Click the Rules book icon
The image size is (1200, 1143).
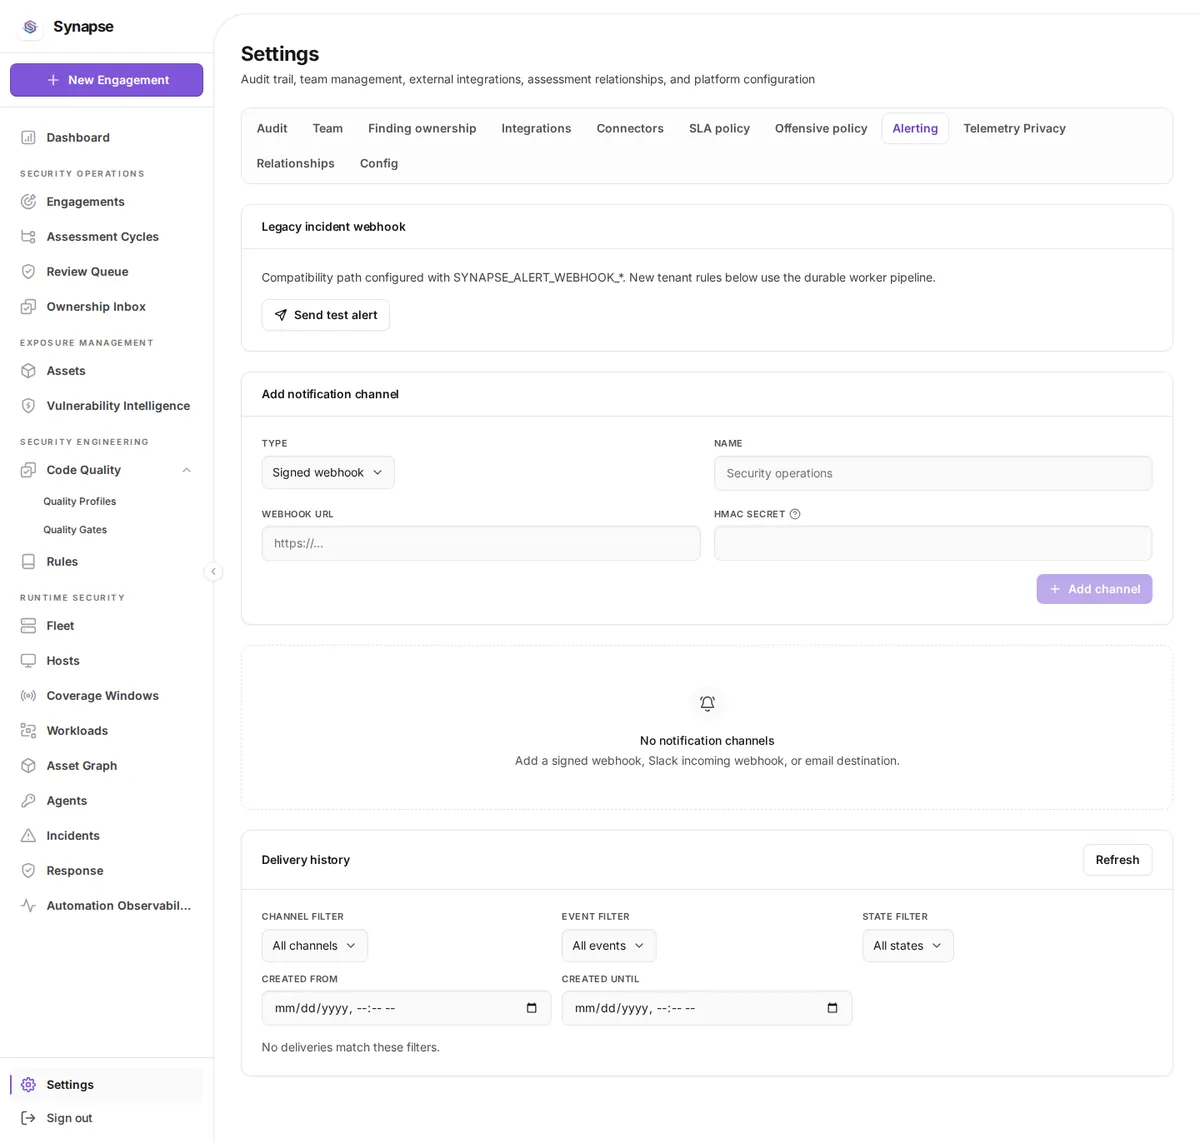tap(28, 561)
